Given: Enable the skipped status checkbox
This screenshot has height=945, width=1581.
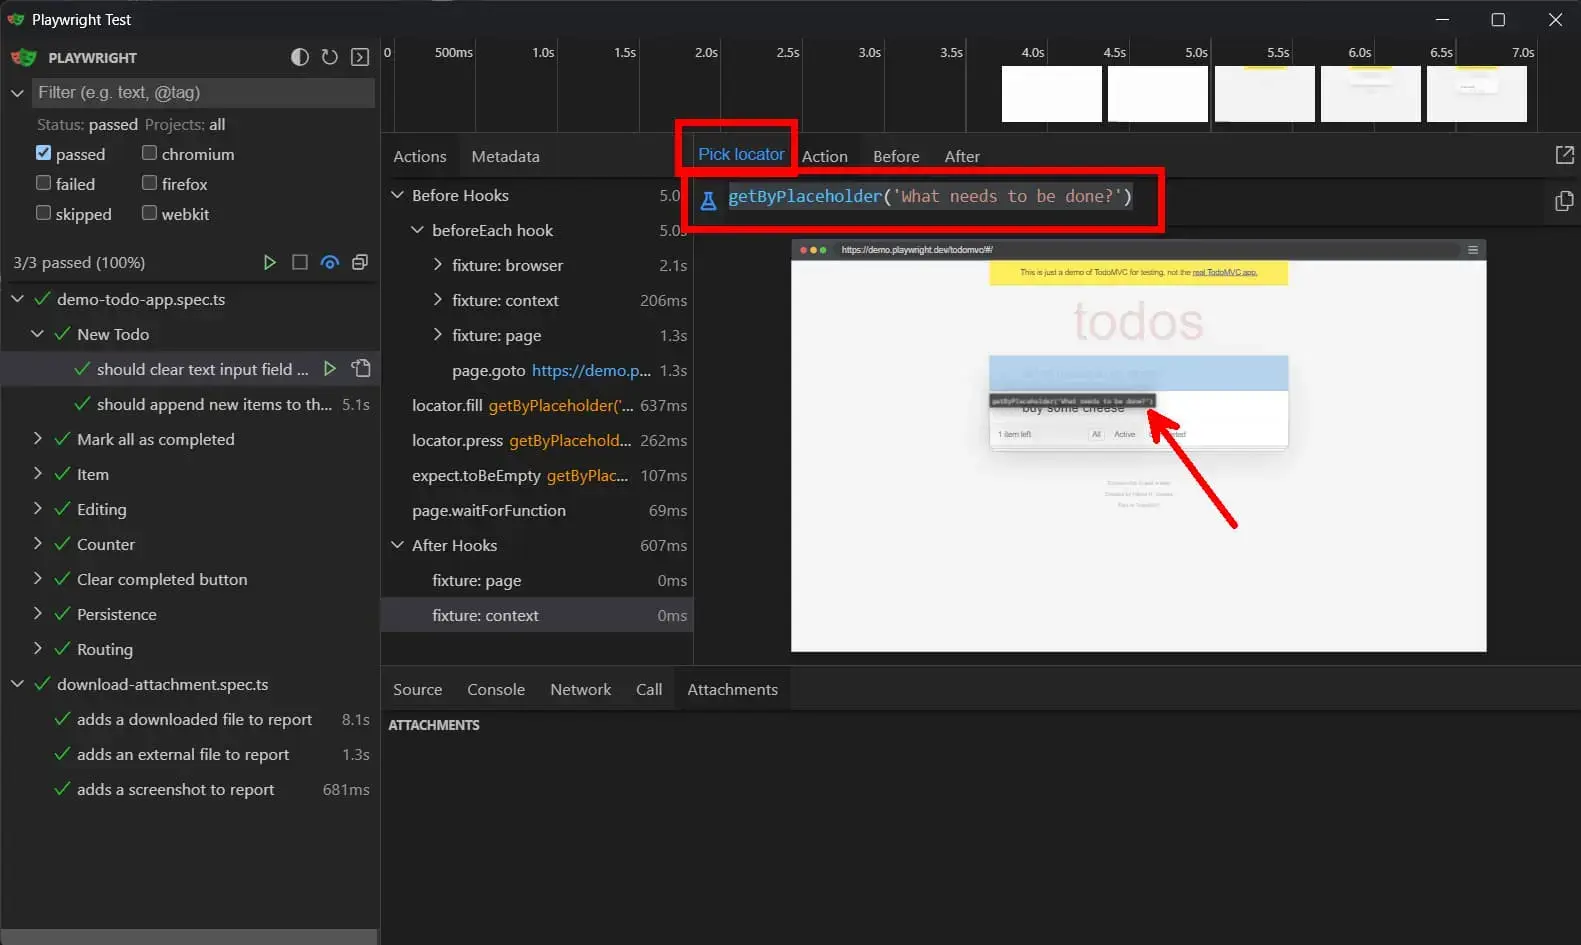Looking at the screenshot, I should [43, 213].
